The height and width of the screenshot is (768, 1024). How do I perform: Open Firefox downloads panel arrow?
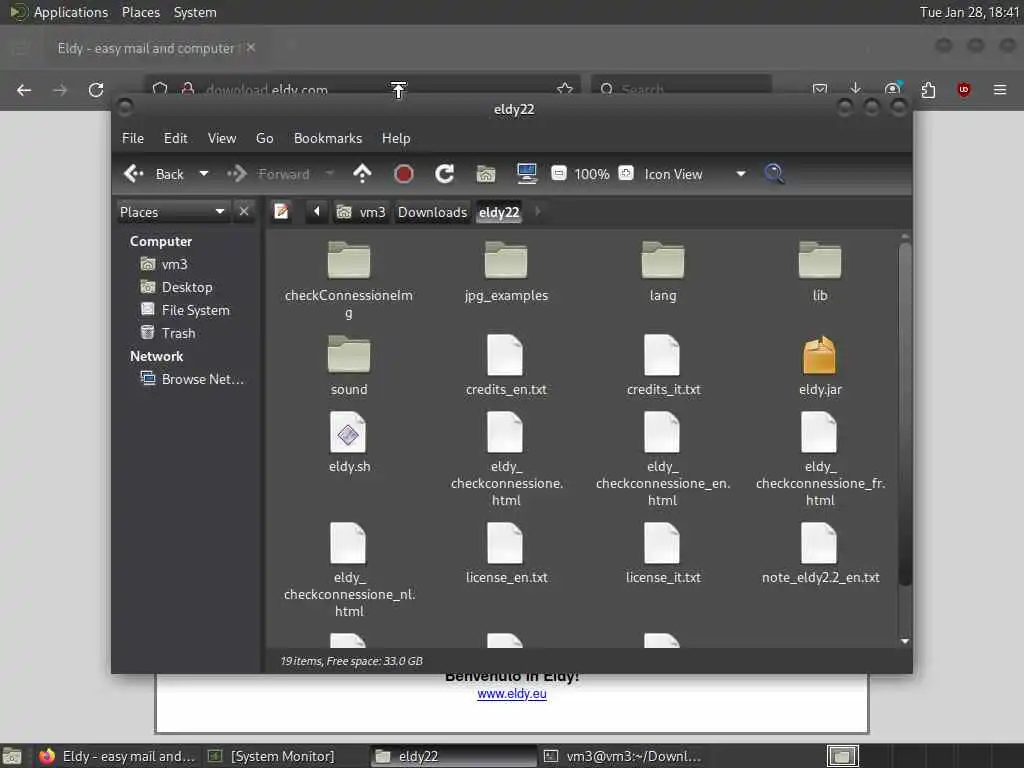(x=856, y=89)
